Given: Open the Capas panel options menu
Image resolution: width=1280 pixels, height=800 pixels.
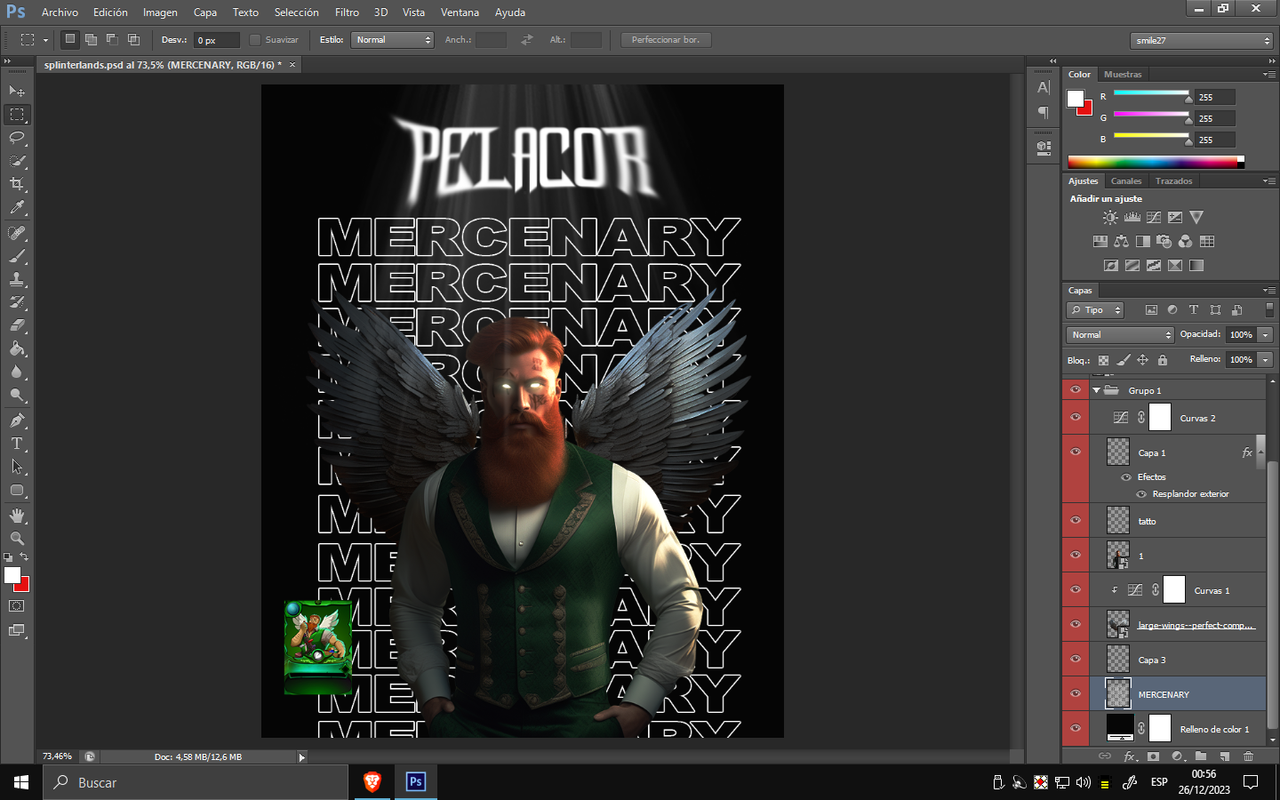Looking at the screenshot, I should pyautogui.click(x=1268, y=290).
